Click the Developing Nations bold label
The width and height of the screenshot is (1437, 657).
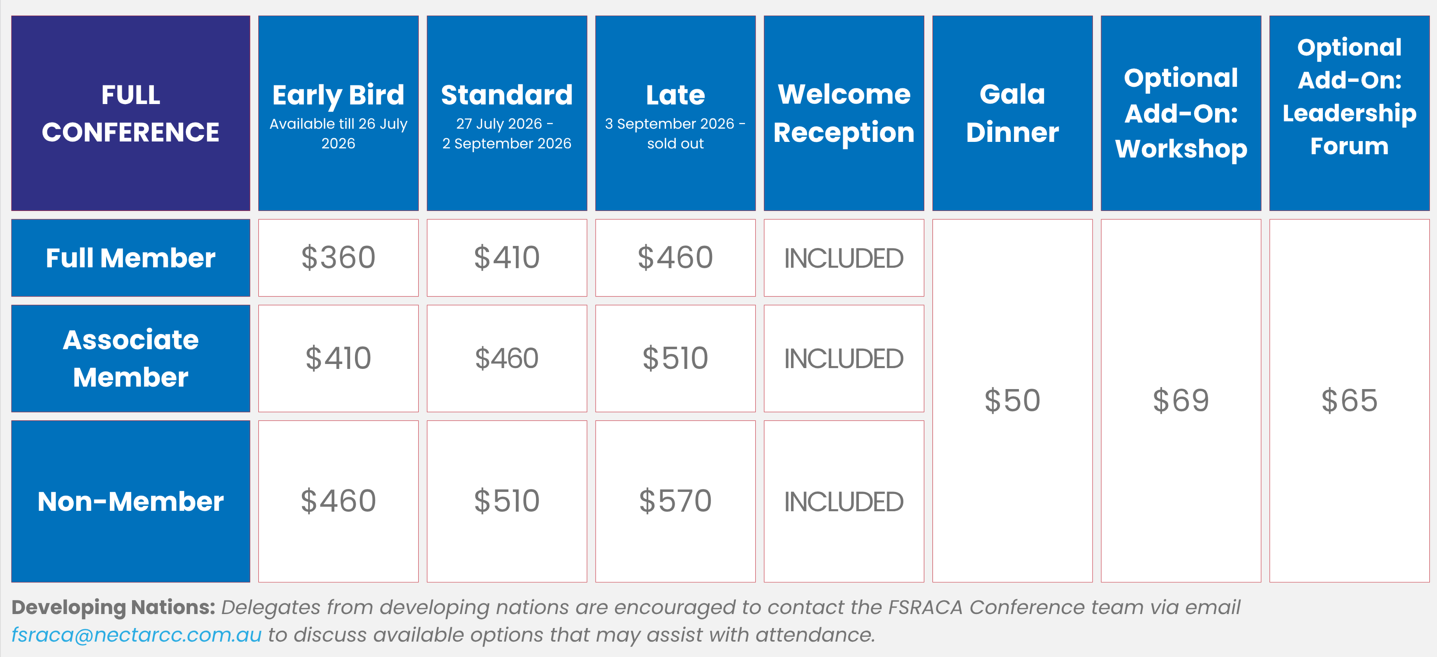coord(113,607)
